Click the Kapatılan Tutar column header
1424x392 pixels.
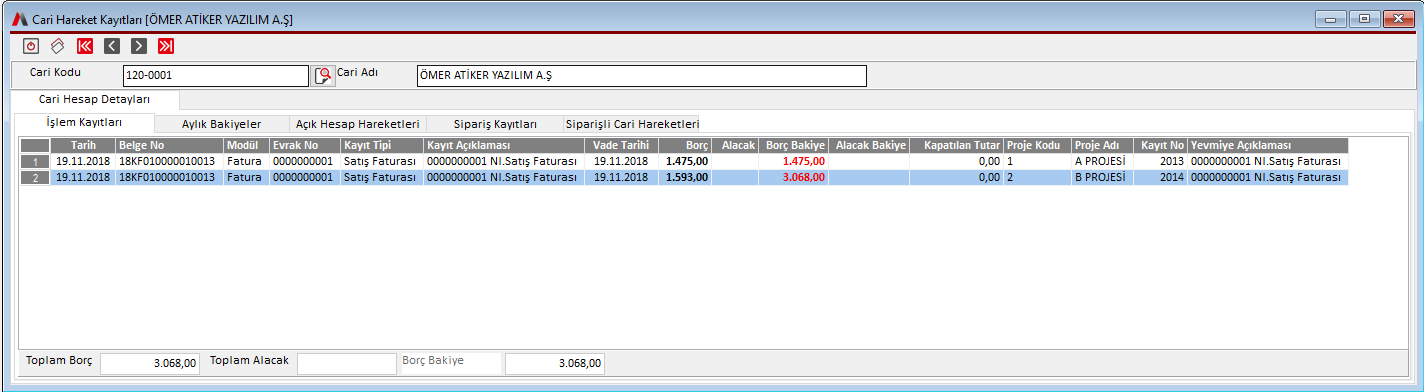click(x=956, y=145)
